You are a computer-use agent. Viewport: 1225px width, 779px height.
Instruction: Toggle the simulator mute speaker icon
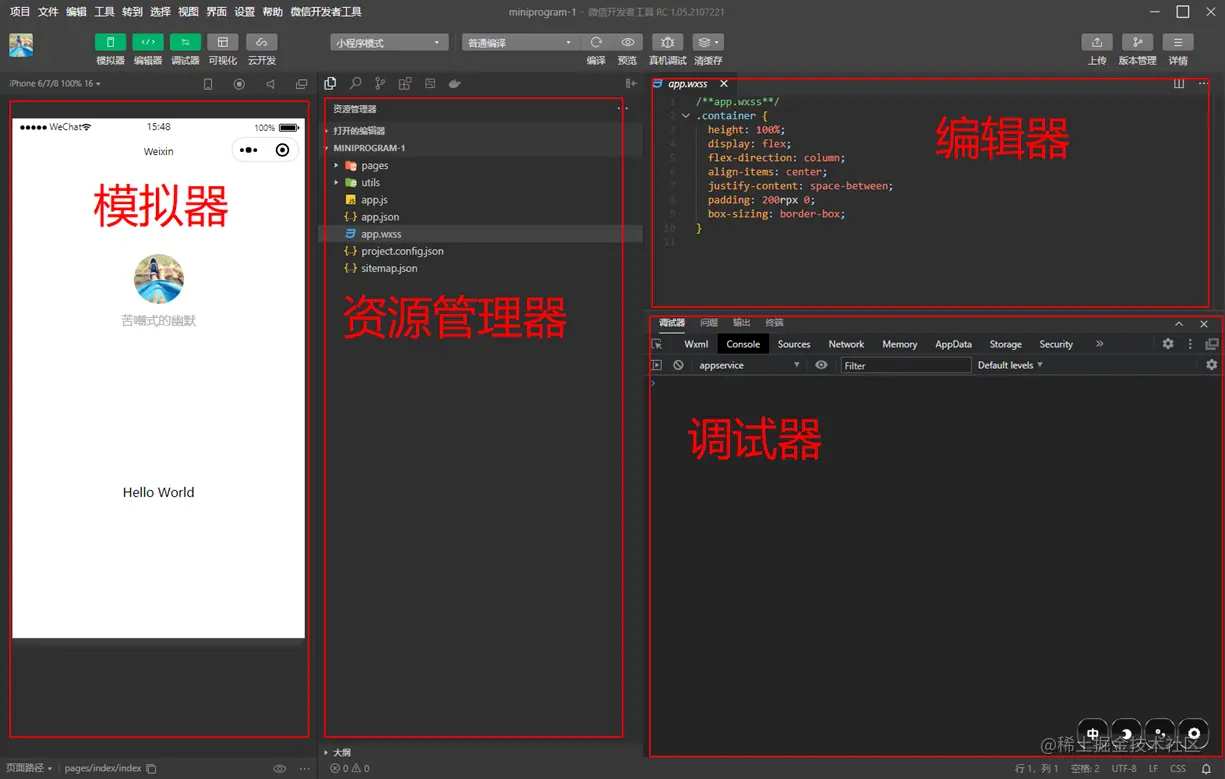pos(270,84)
